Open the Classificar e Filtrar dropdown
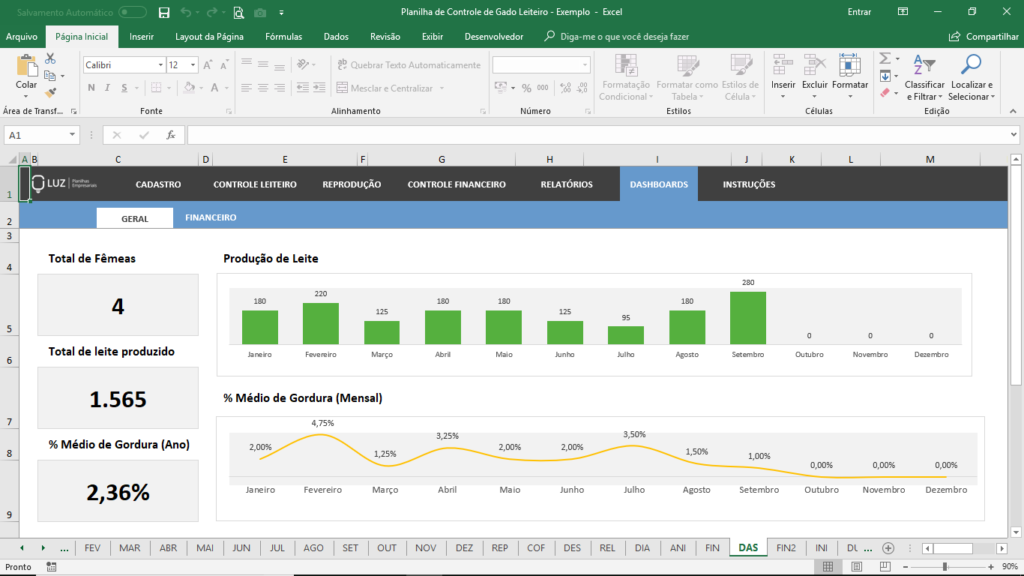This screenshot has height=576, width=1024. [x=925, y=80]
